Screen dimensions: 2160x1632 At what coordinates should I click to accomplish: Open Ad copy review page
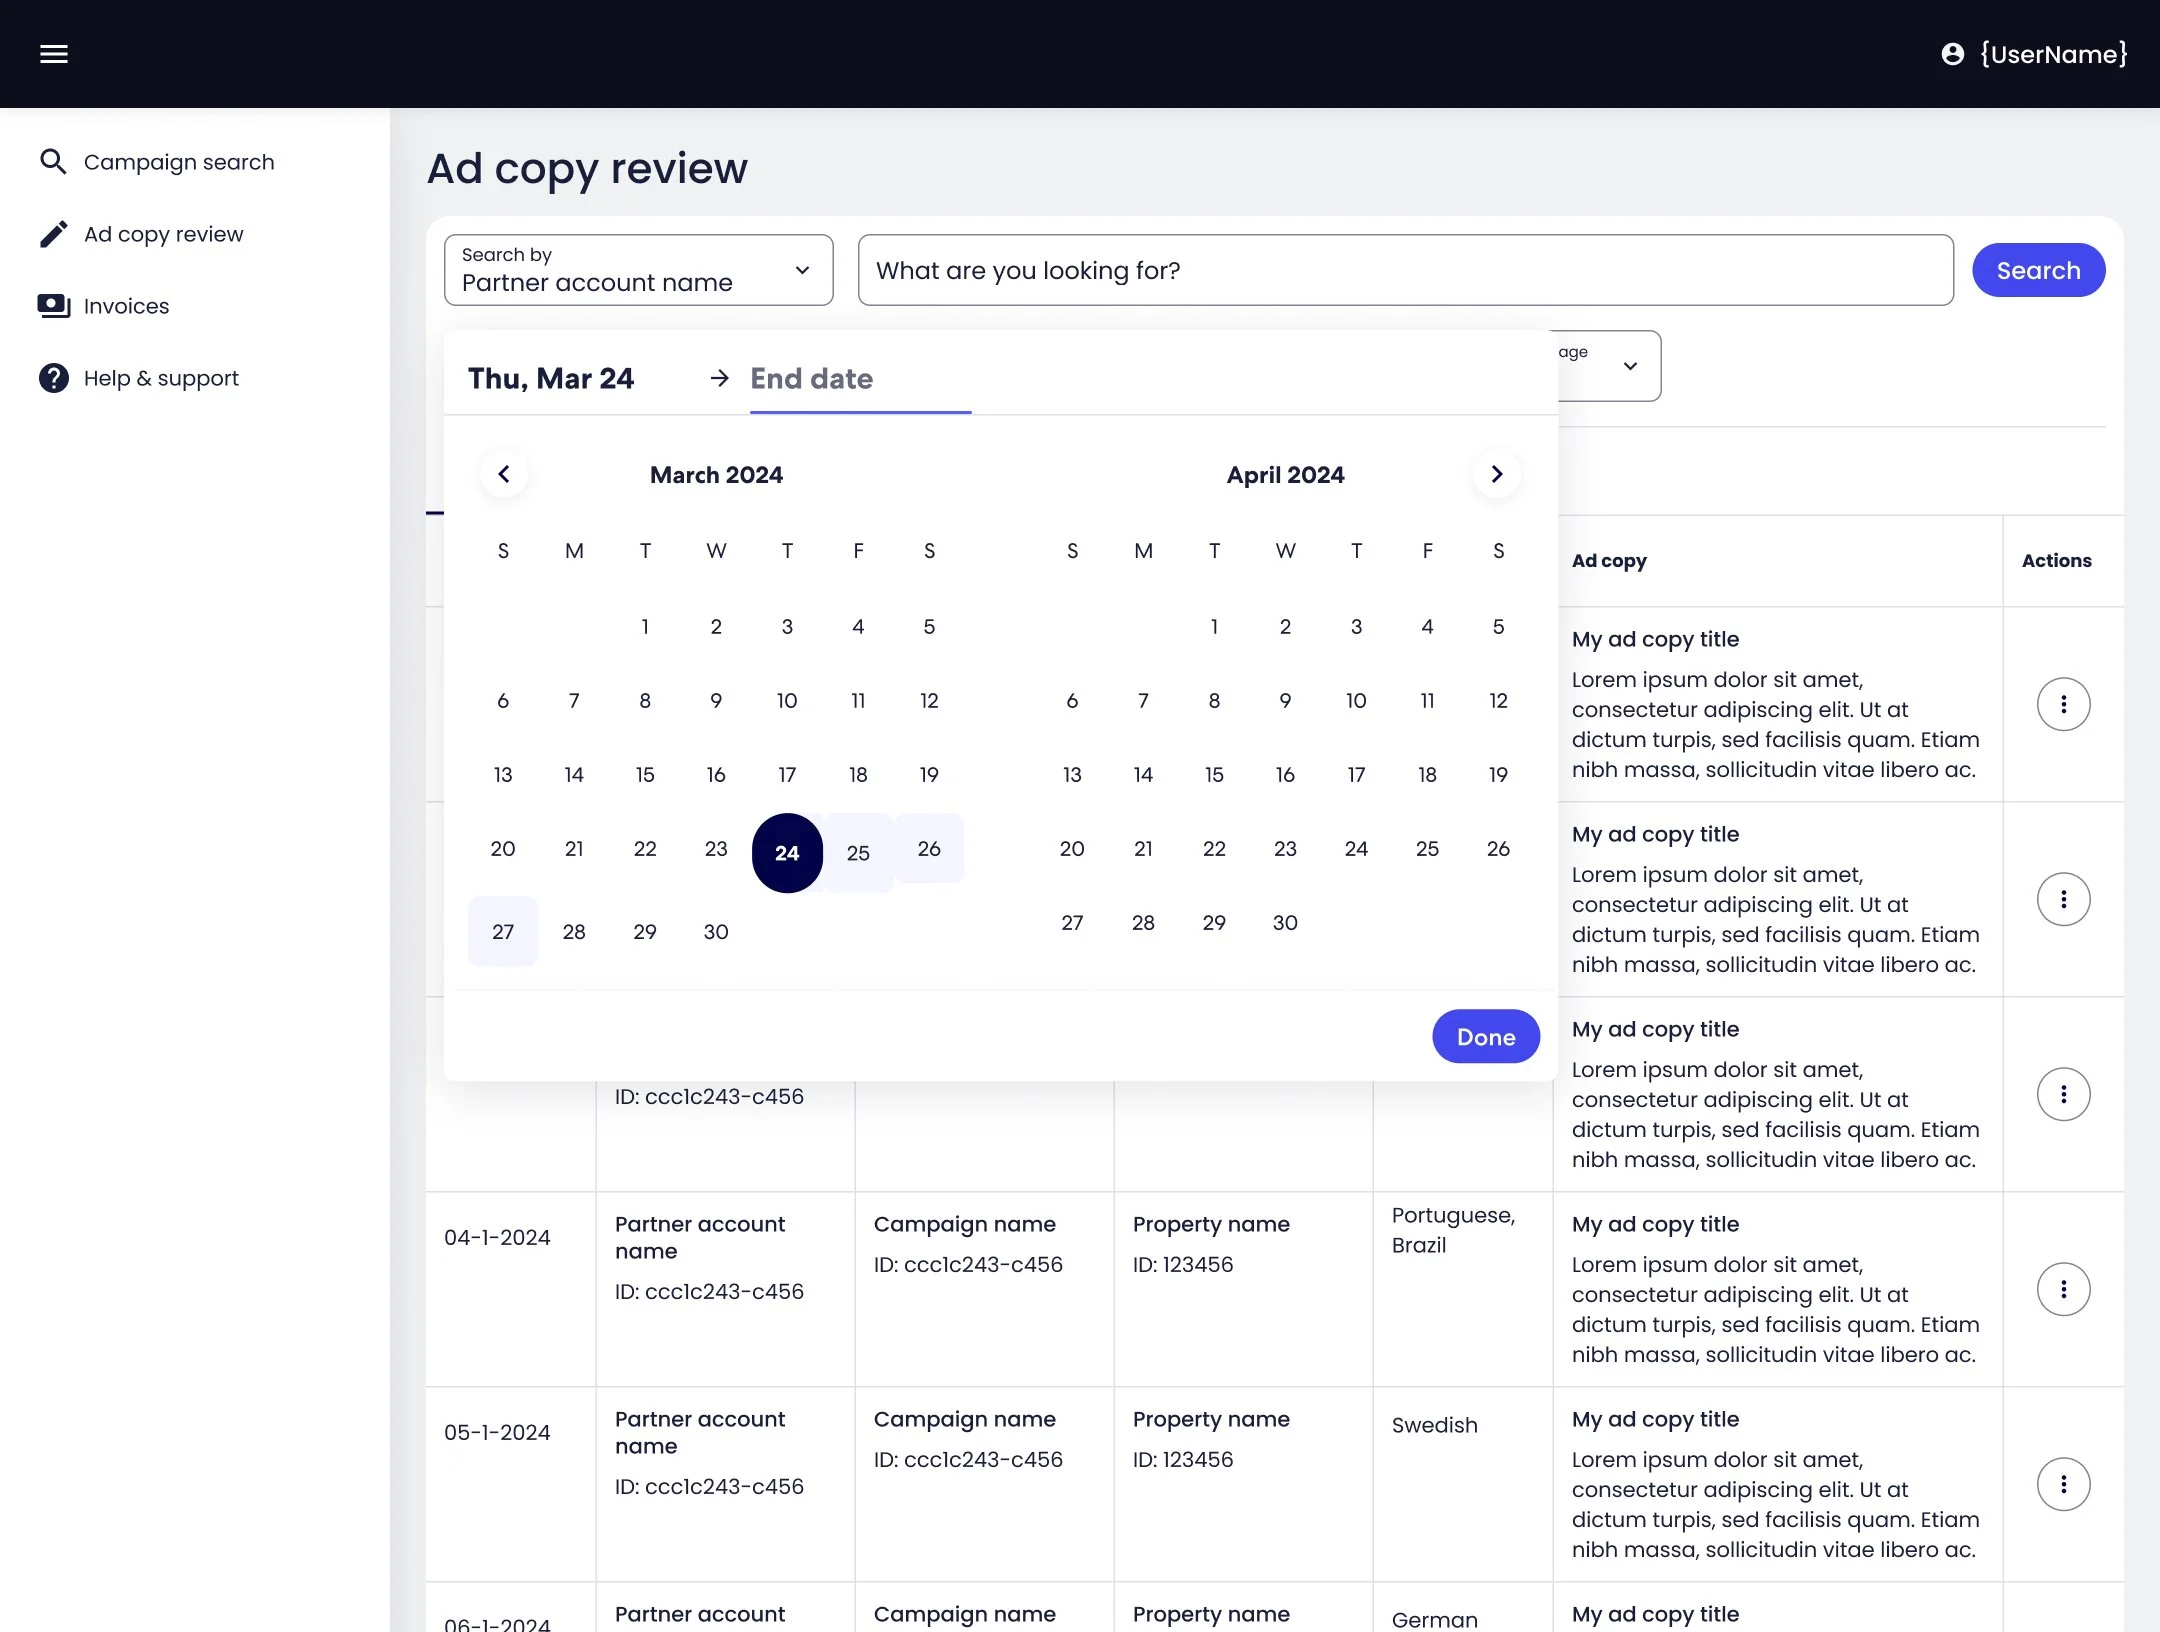tap(164, 234)
